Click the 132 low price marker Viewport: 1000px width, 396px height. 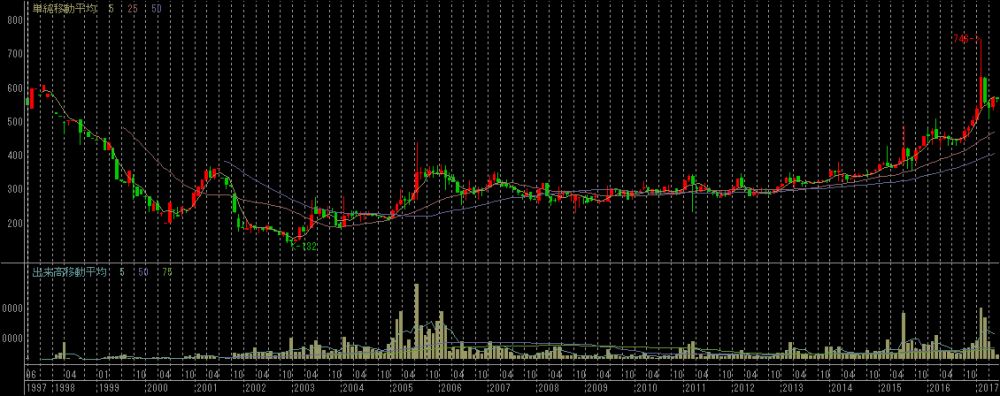click(307, 246)
